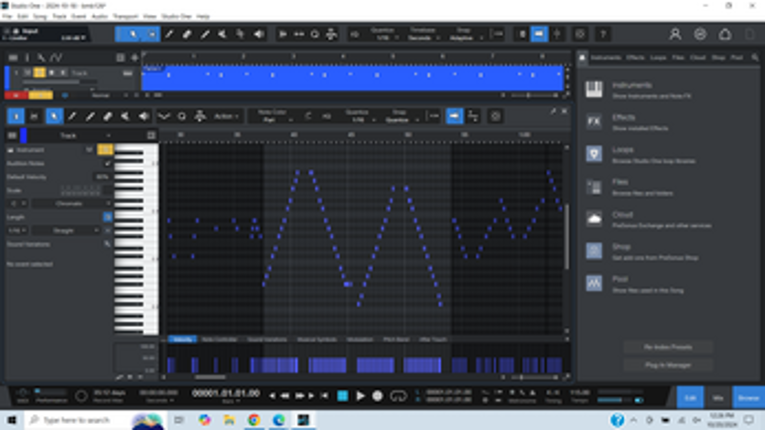
Task: Toggle the Length option checkbox
Action: (x=107, y=217)
